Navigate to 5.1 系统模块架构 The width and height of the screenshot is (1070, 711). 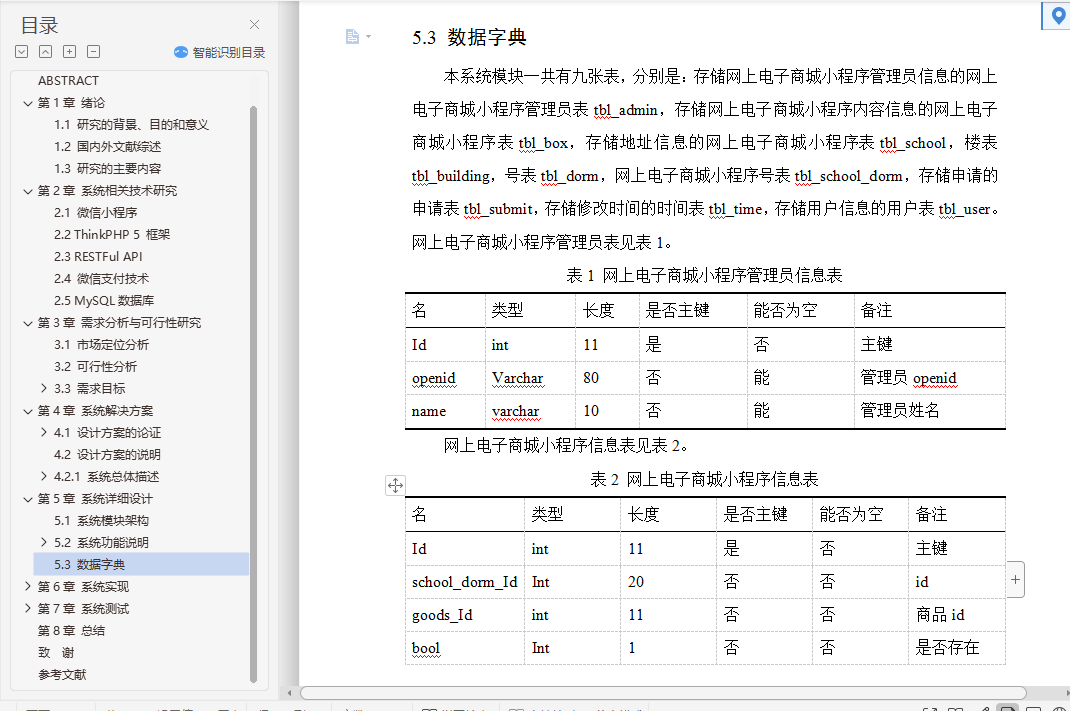[101, 521]
